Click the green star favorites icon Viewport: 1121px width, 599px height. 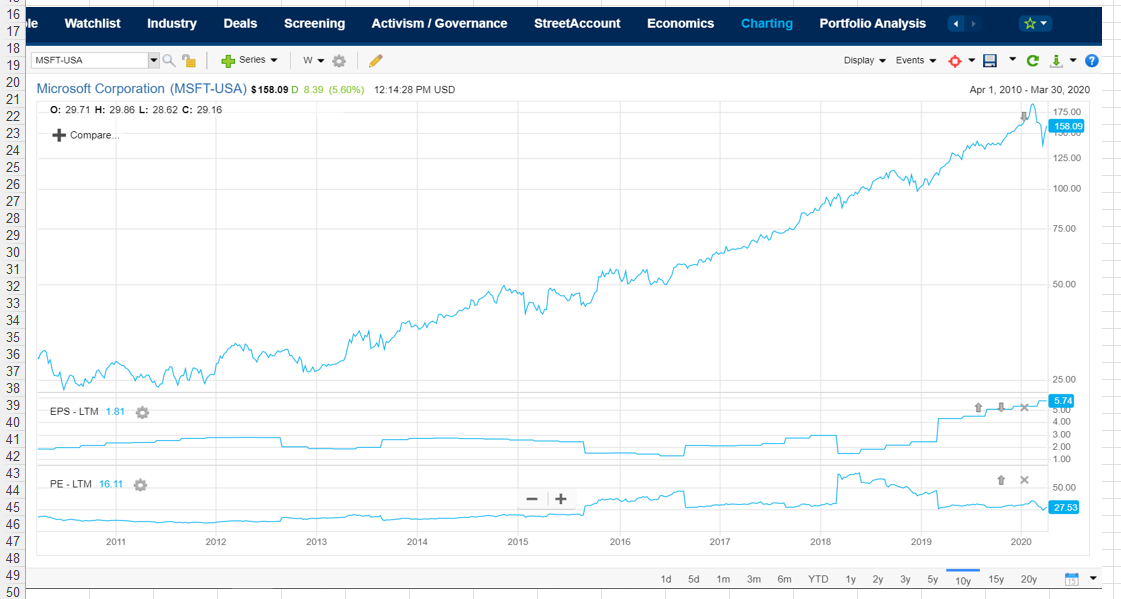pos(1029,24)
